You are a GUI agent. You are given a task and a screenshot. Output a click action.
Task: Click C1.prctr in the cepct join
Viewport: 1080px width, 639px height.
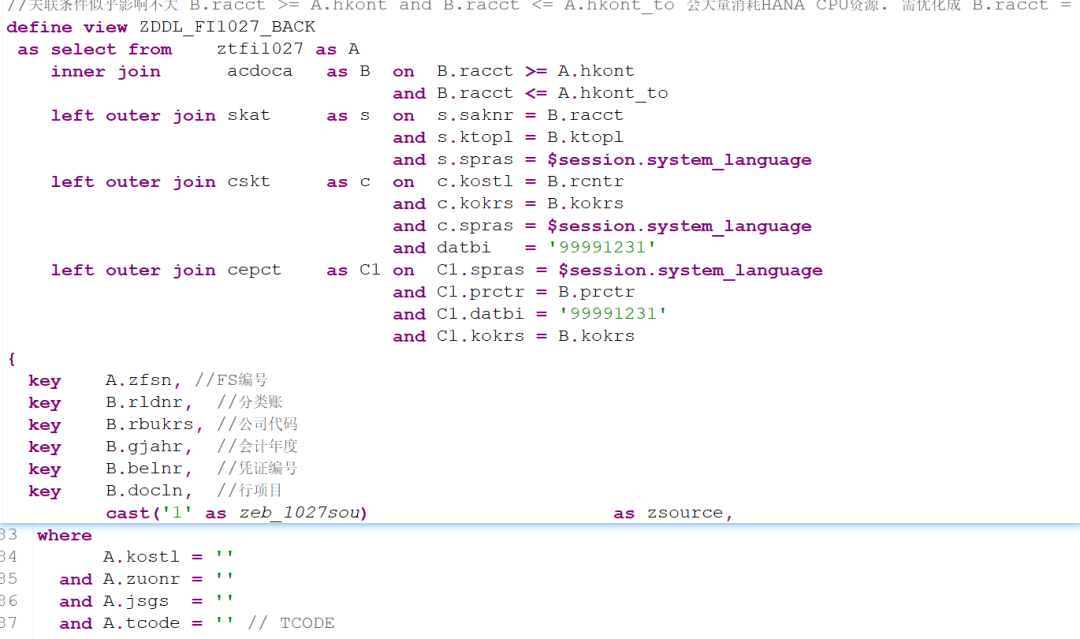pos(480,292)
